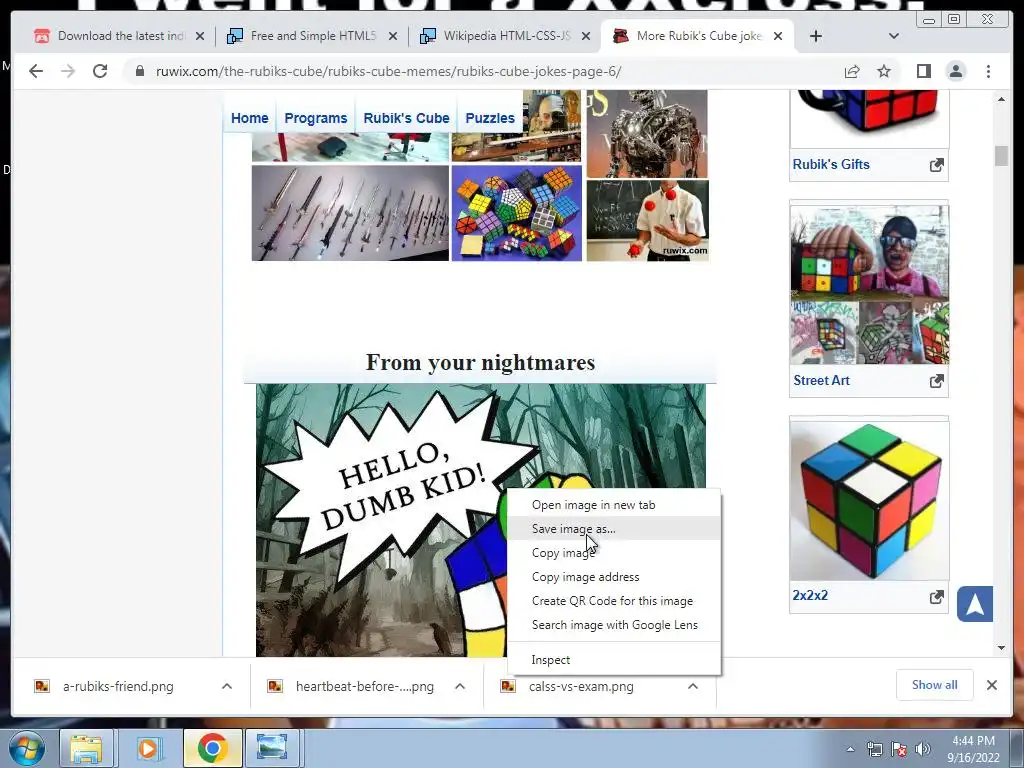Click page scrollbar up arrow
Screen dimensions: 1024x768
point(1001,99)
